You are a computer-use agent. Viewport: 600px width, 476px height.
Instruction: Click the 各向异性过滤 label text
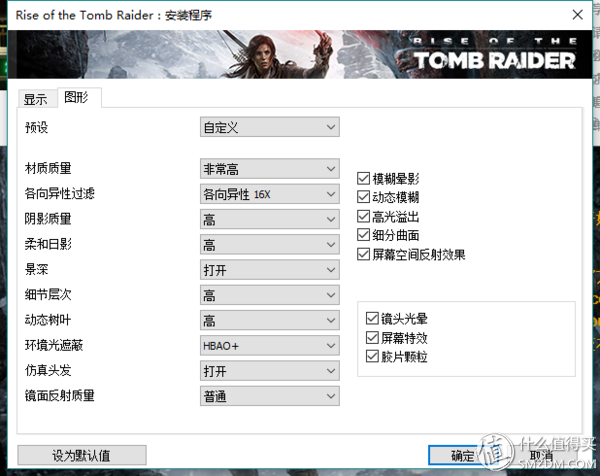tap(59, 194)
